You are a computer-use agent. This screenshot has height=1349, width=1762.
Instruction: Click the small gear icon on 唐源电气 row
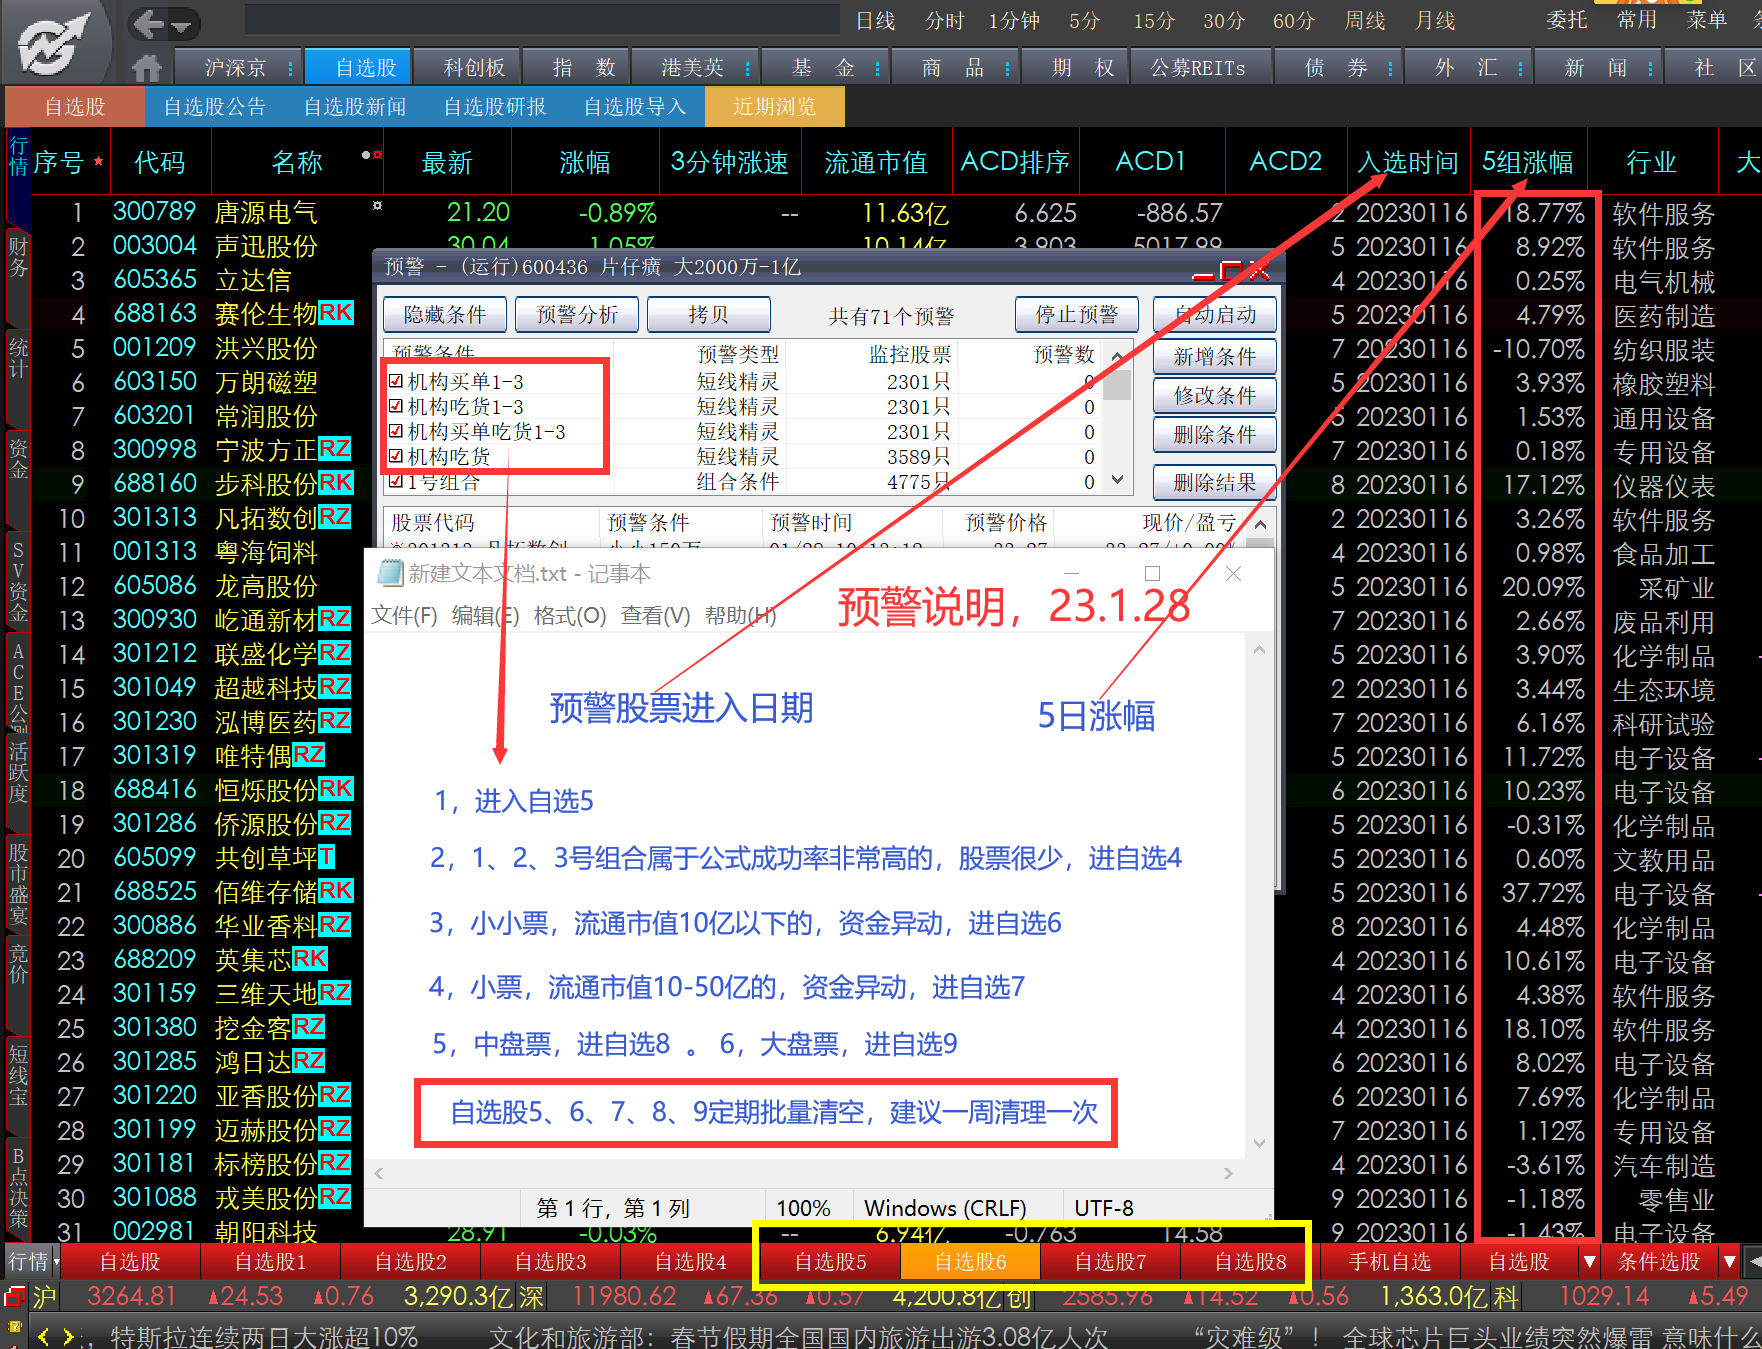[x=377, y=205]
